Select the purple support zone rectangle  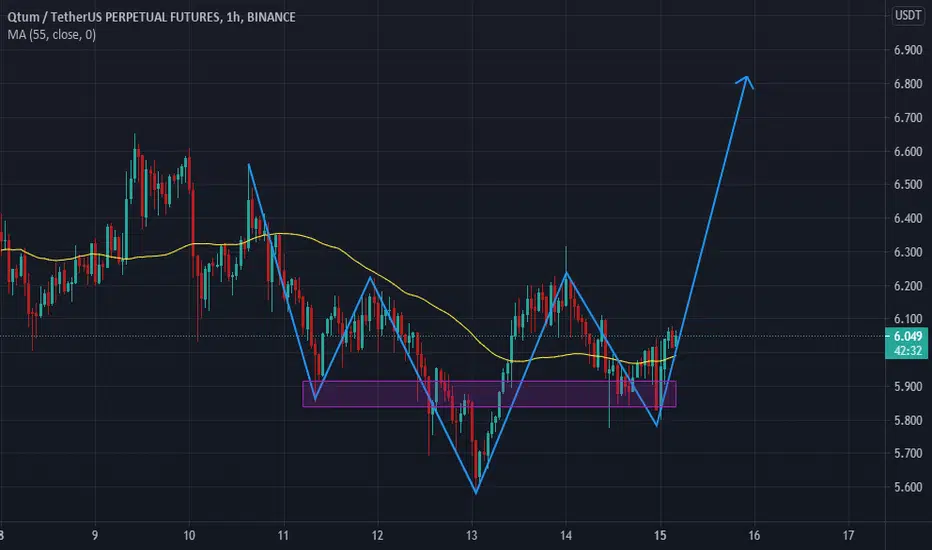pos(489,394)
